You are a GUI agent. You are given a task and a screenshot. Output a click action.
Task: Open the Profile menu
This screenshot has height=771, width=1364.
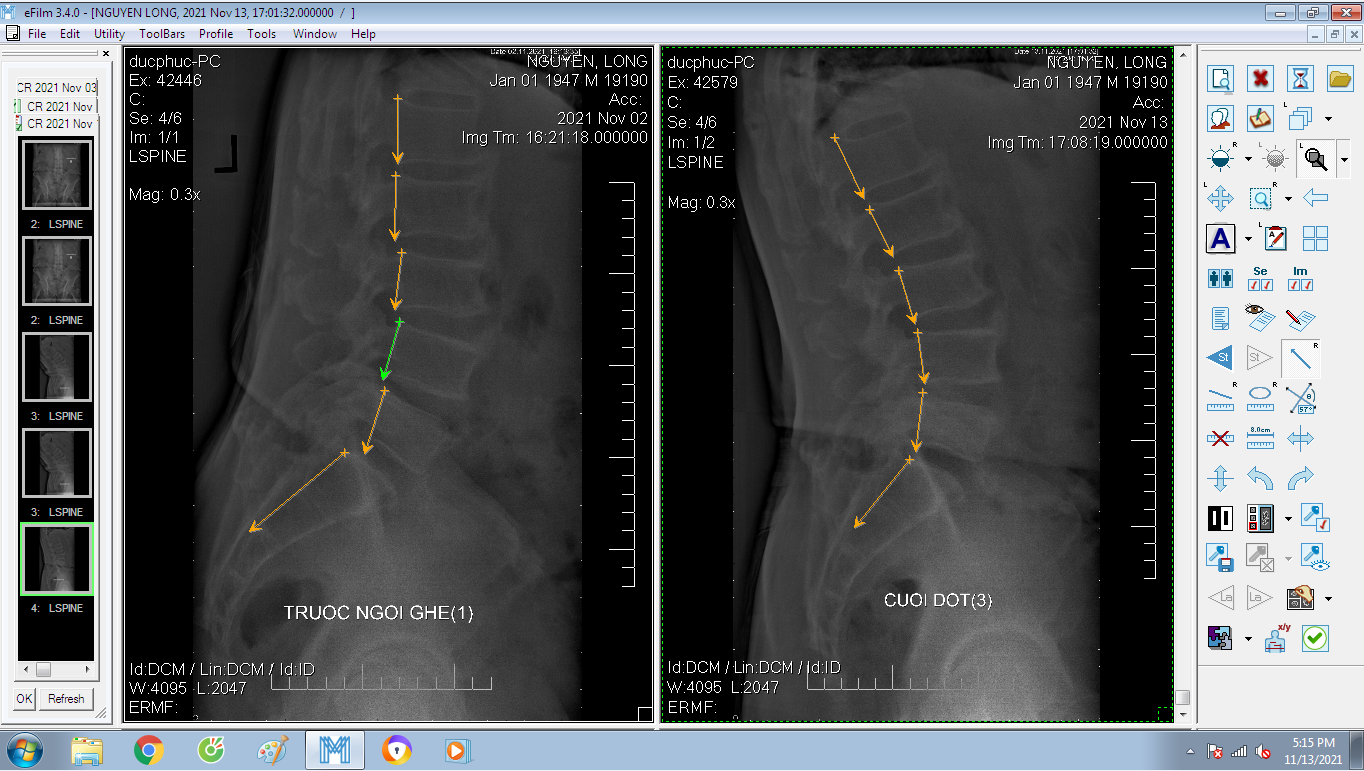(216, 34)
